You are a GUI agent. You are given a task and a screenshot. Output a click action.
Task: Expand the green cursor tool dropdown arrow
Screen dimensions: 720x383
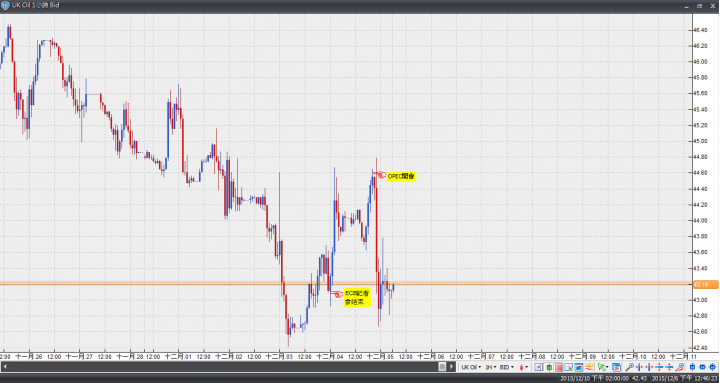(607, 367)
